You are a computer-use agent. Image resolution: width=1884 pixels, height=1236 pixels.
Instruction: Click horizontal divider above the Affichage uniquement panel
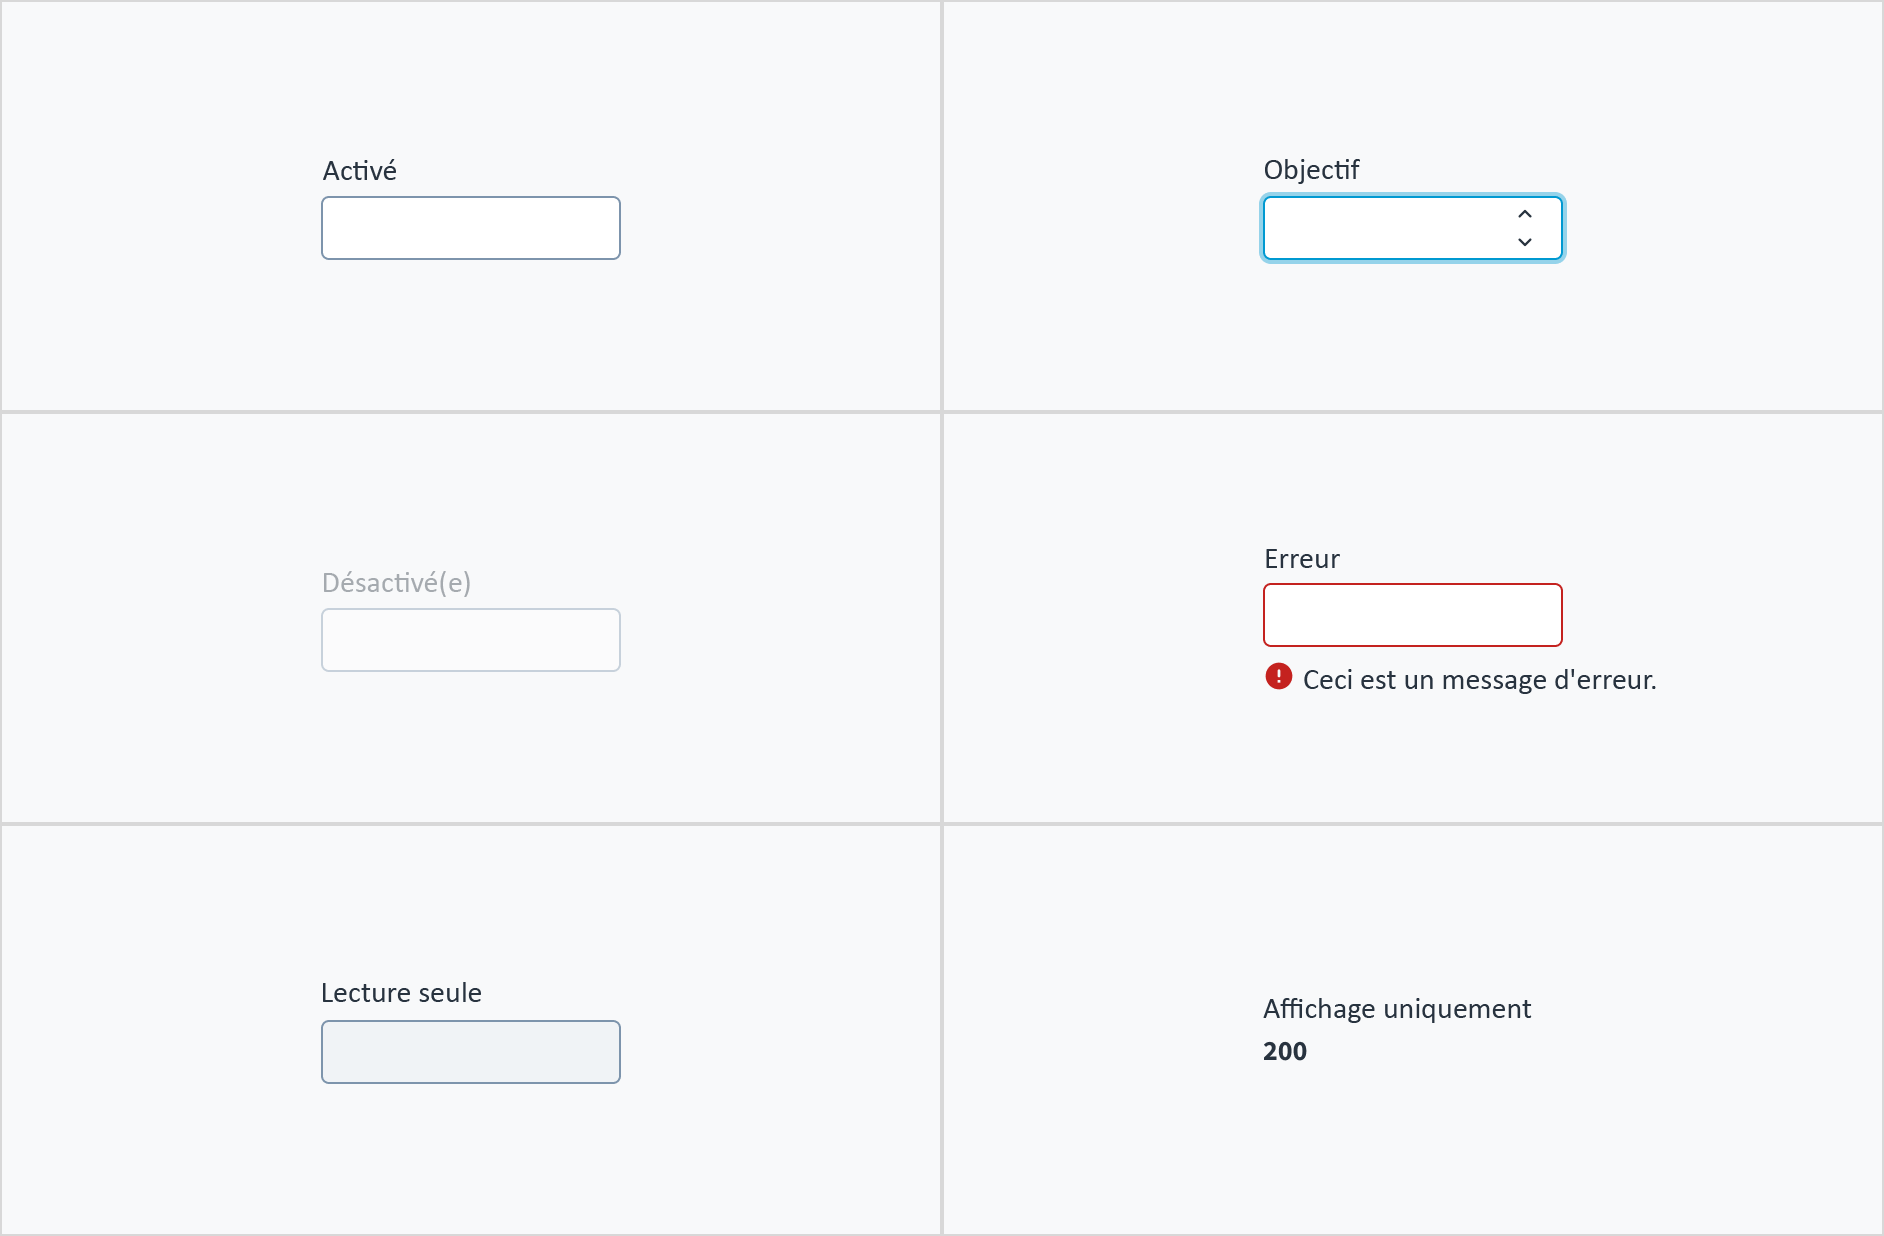click(1413, 824)
